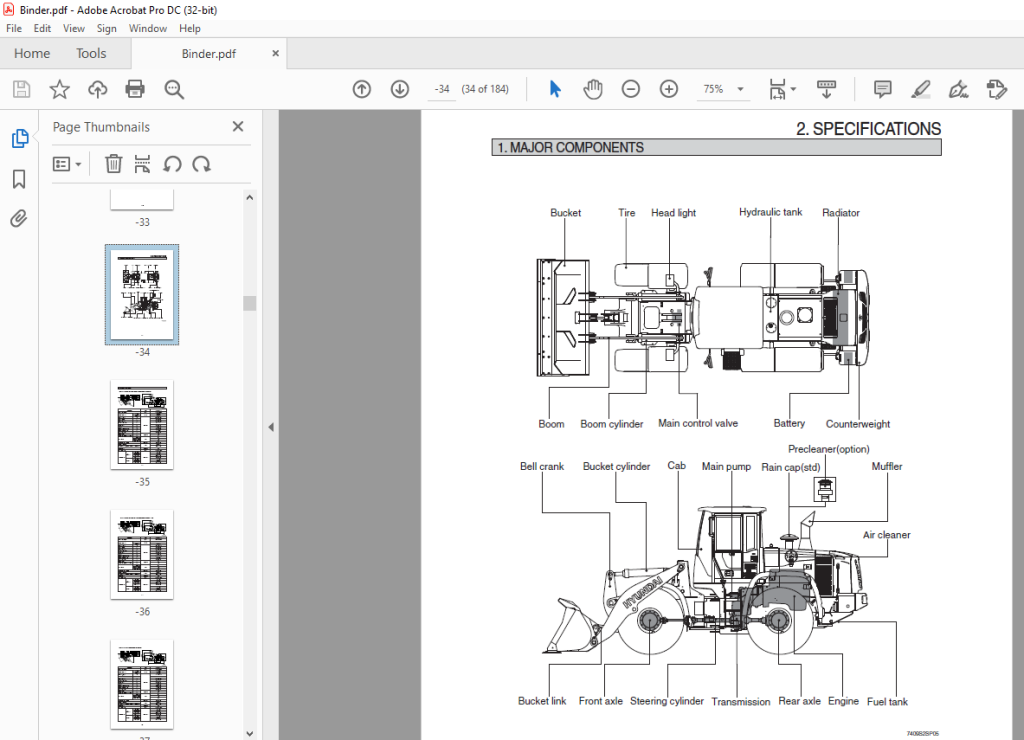
Task: Close the Page Thumbnails panel
Action: (238, 127)
